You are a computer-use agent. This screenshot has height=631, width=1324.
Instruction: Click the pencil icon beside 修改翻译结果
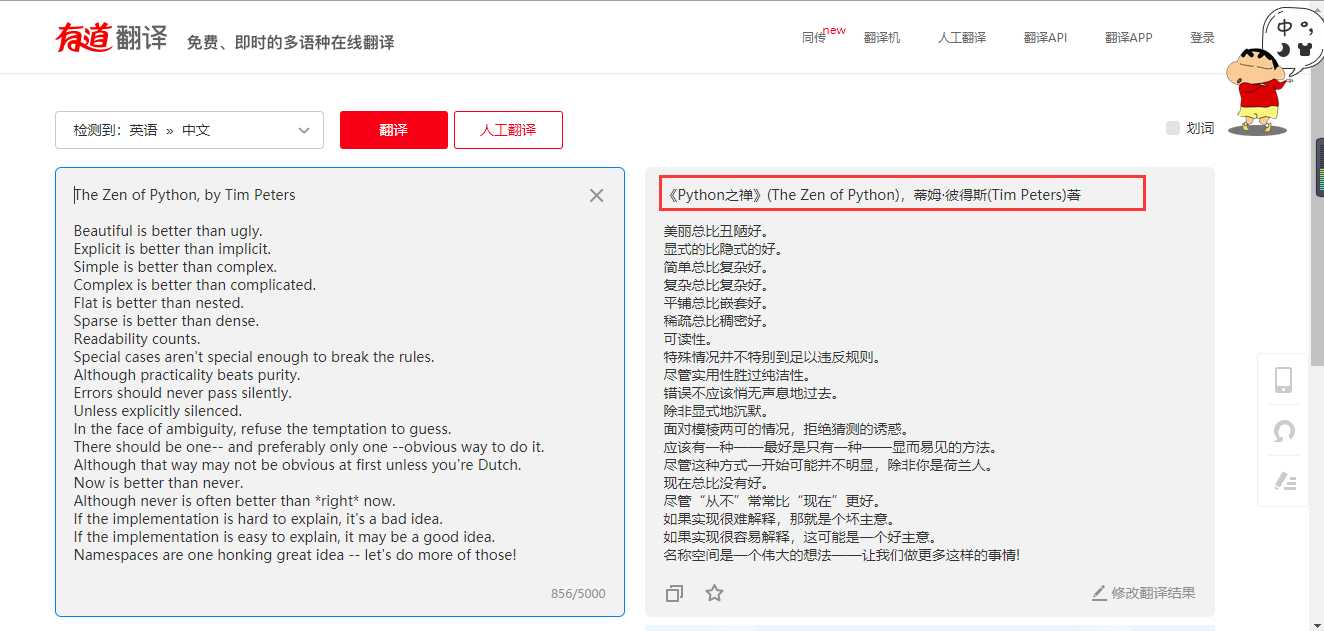[1099, 593]
